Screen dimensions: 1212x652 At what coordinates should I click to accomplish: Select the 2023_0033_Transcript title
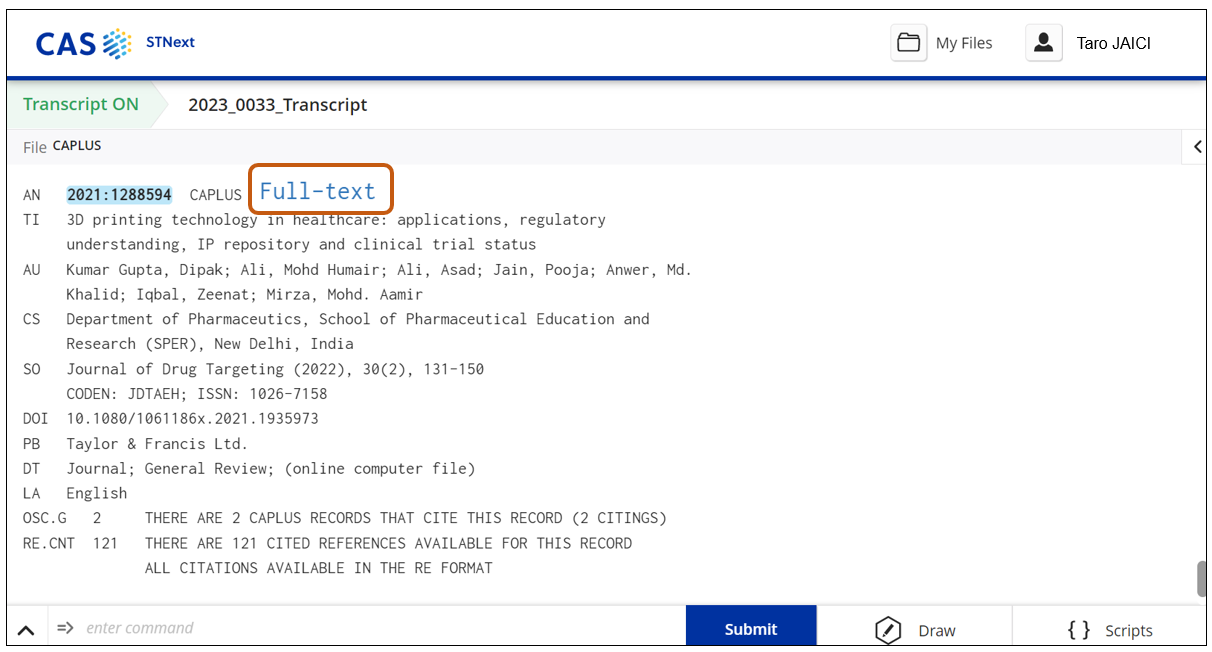[278, 105]
